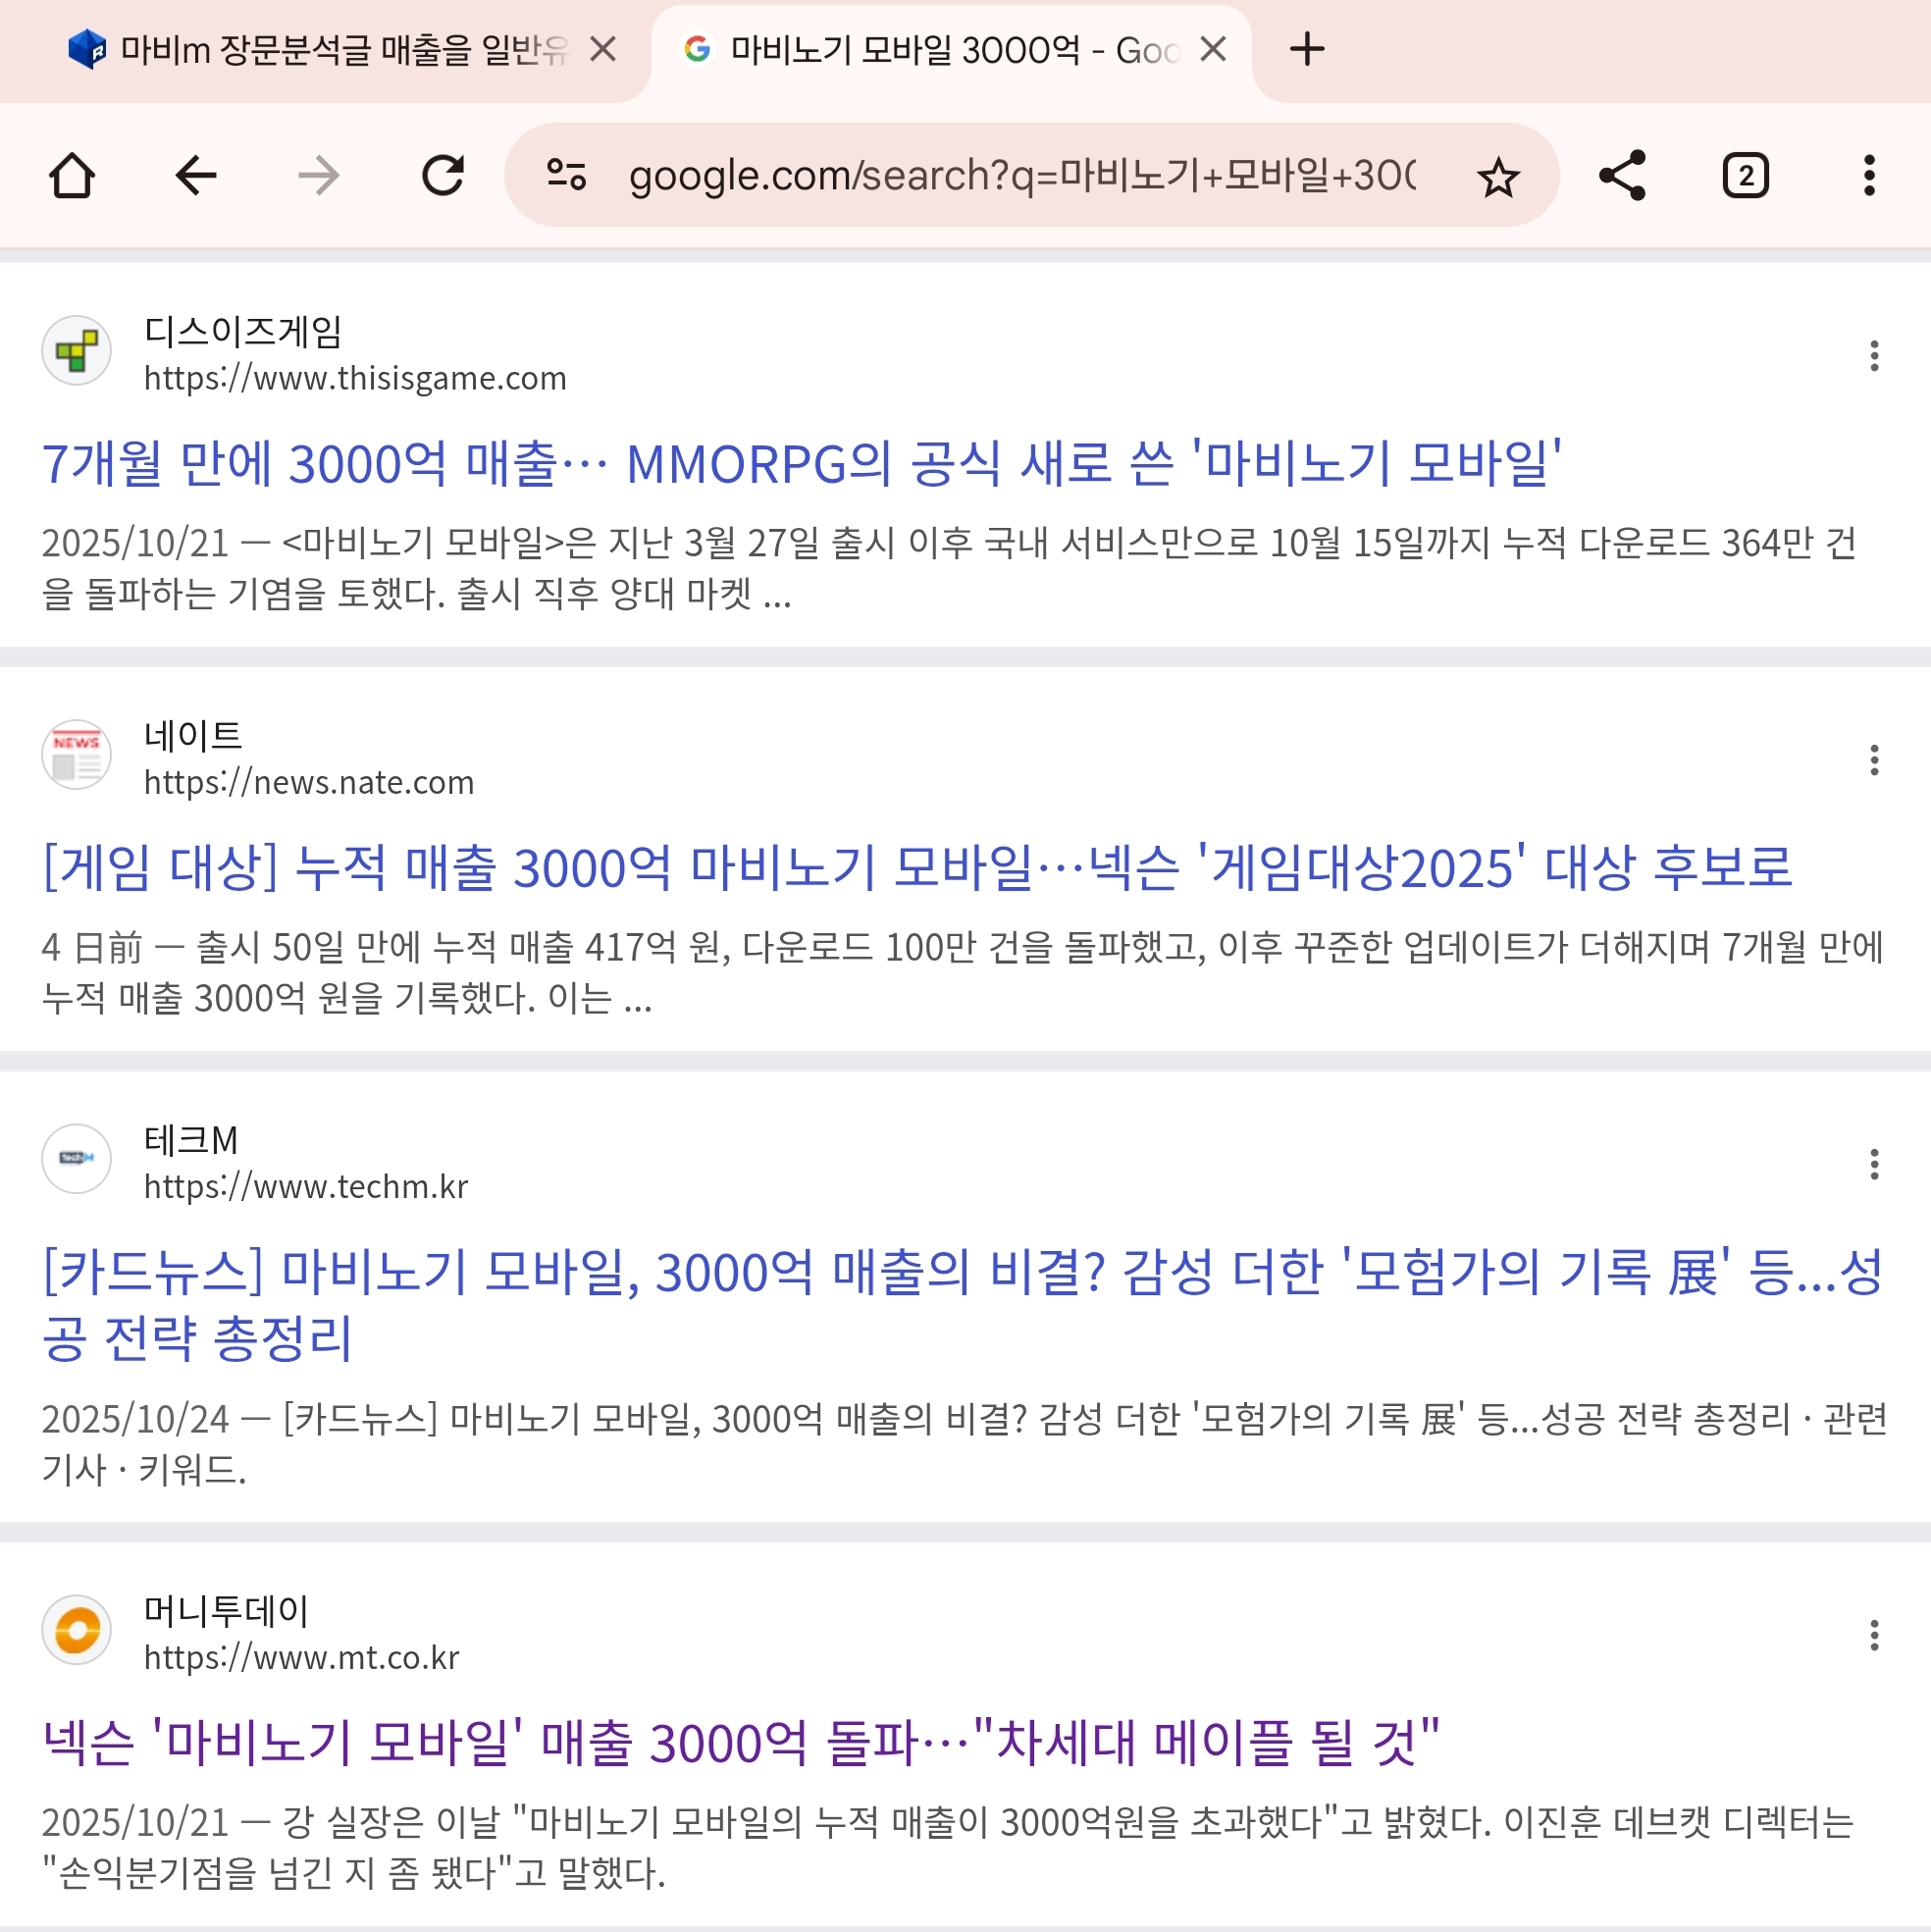Screen dimensions: 1931x1932
Task: Click the URL address bar field
Action: 1020,176
